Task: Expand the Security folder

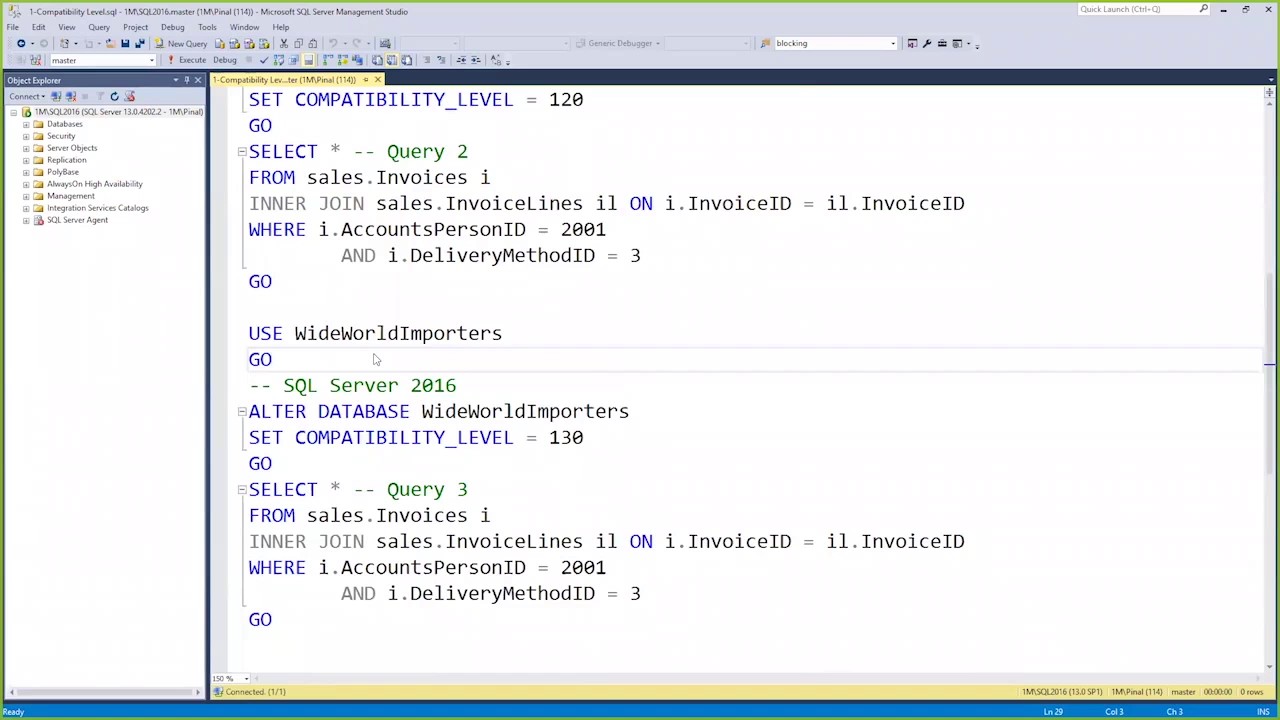Action: coord(26,136)
